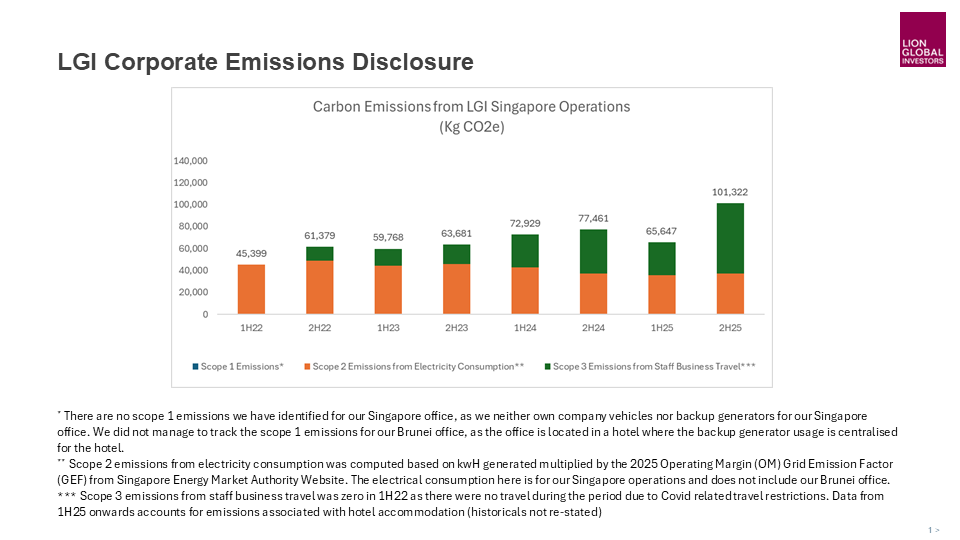960x540 pixels.
Task: Click the green segment of the 1H25 bar
Action: pos(661,258)
